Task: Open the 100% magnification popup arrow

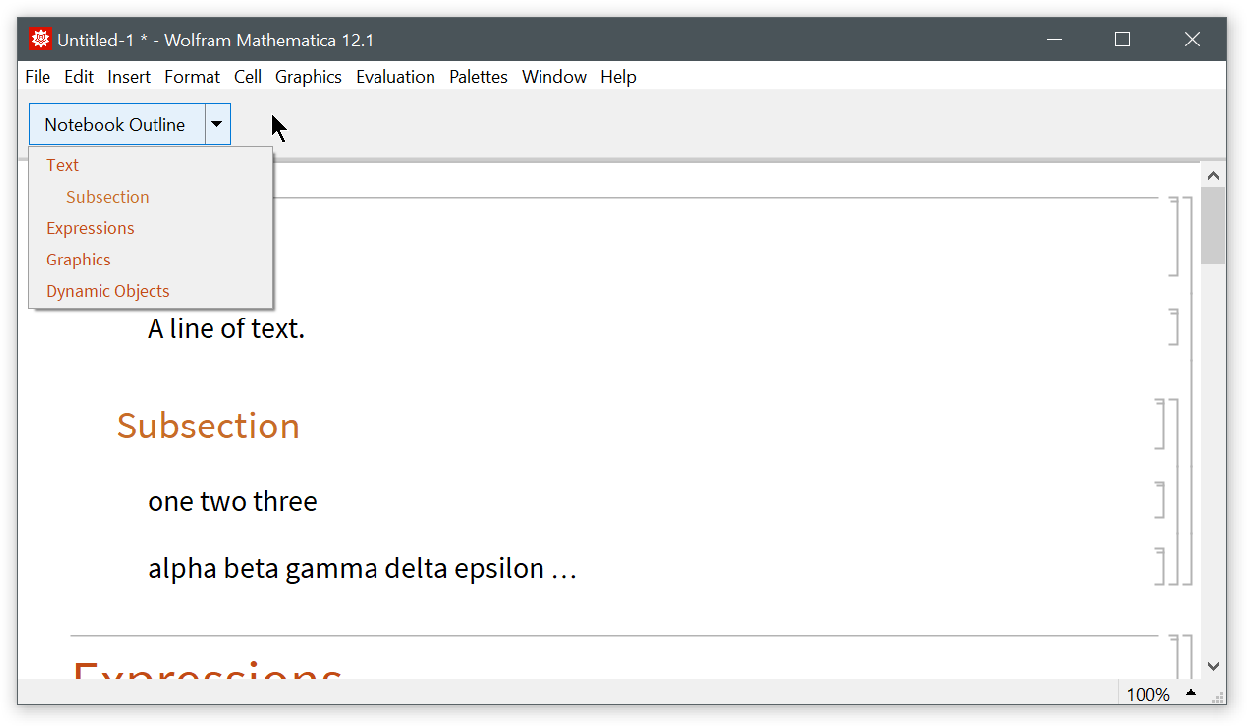Action: click(1191, 693)
